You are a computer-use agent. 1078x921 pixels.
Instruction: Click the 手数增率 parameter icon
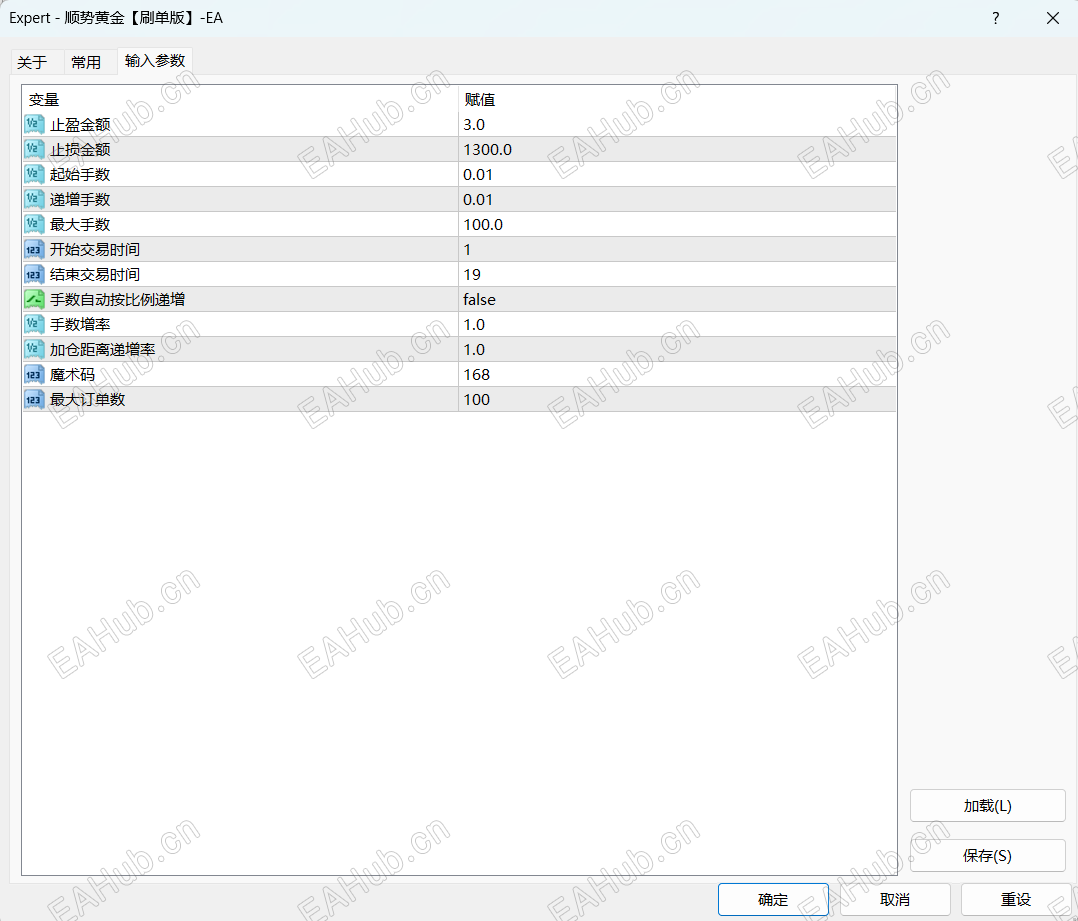(x=32, y=324)
